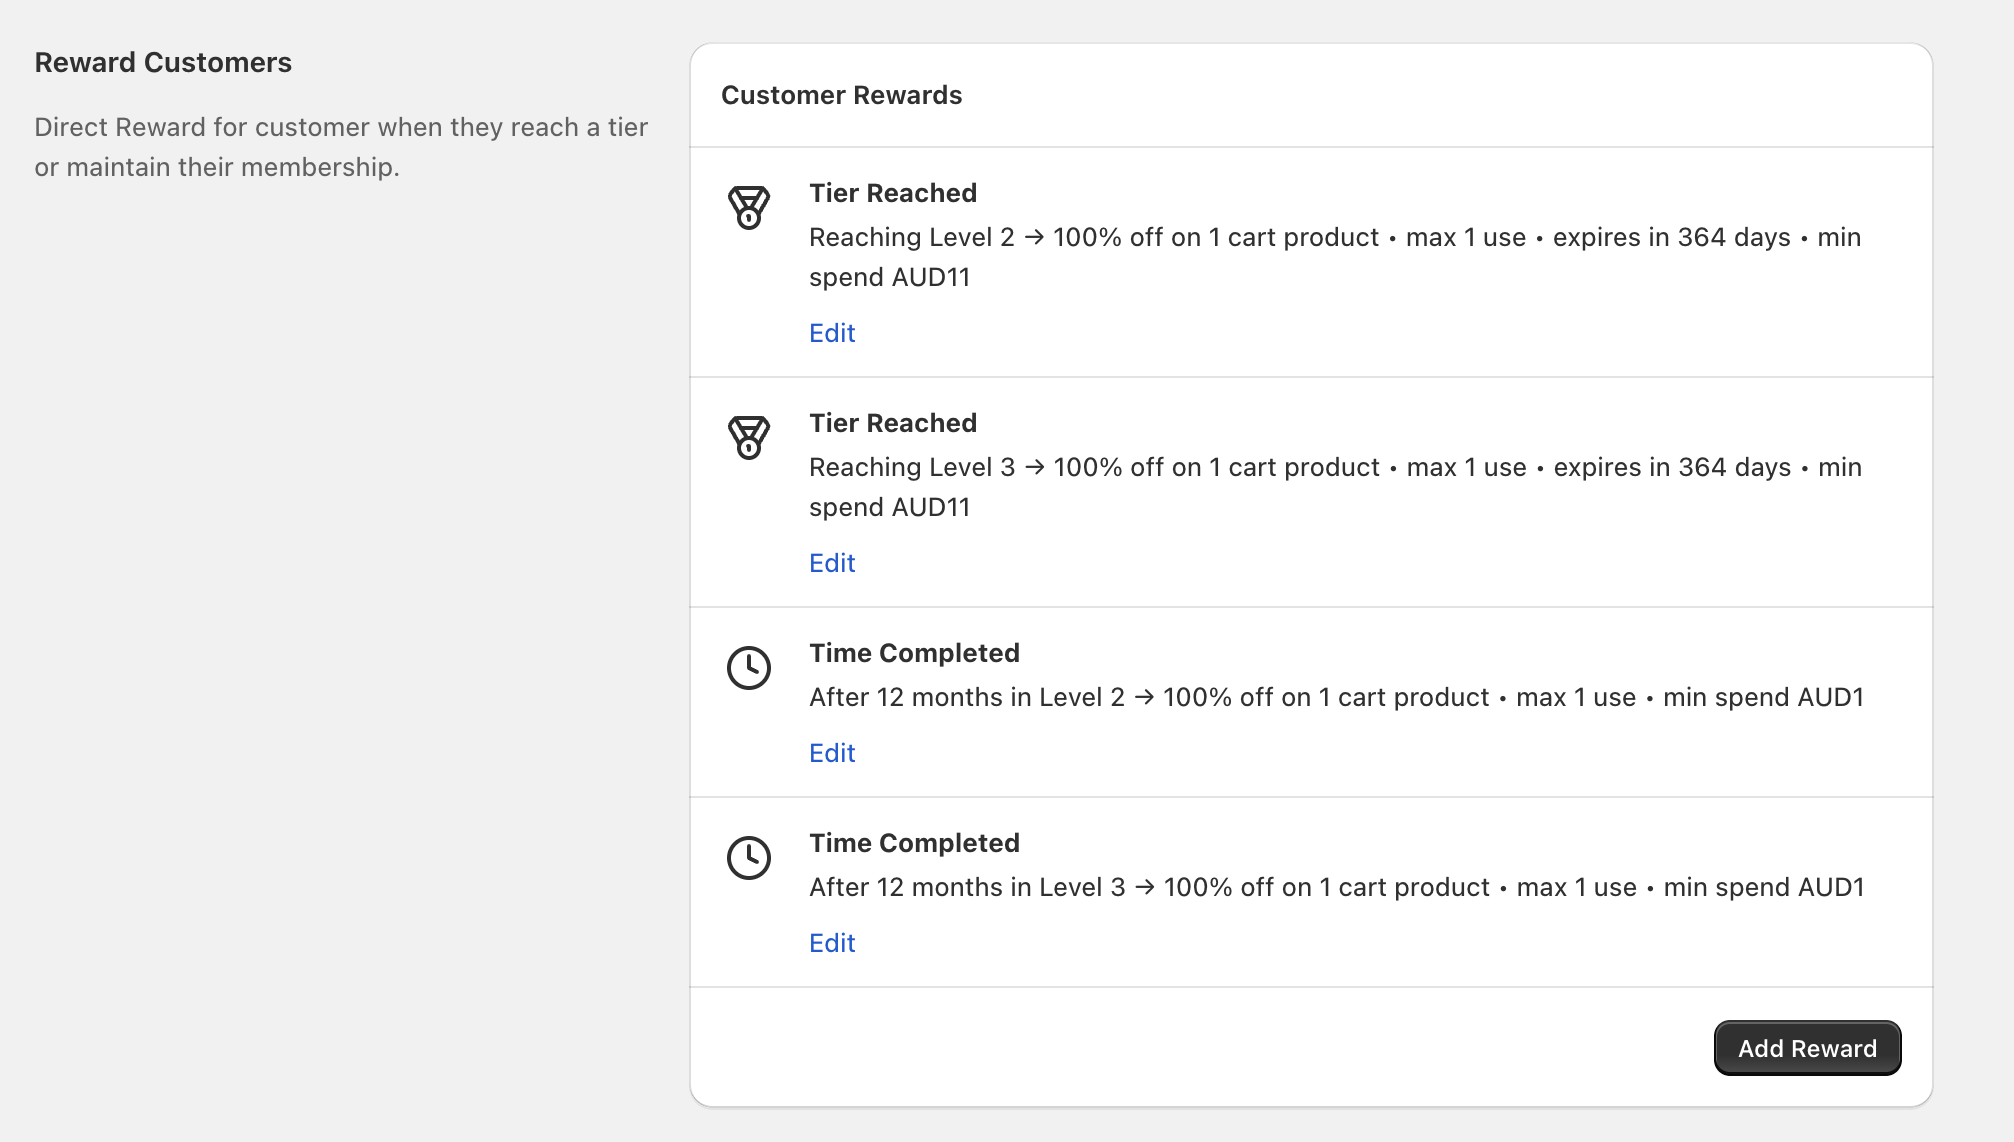Edit the Level 3 Time Completed reward
2014x1142 pixels.
coord(832,942)
